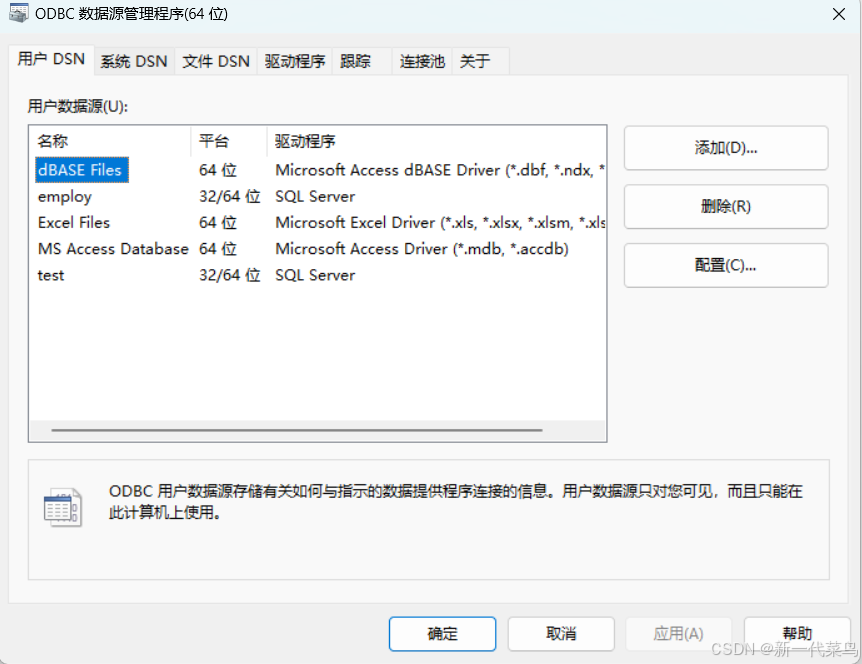Select the MS Access Database entry
862x664 pixels.
click(x=112, y=248)
